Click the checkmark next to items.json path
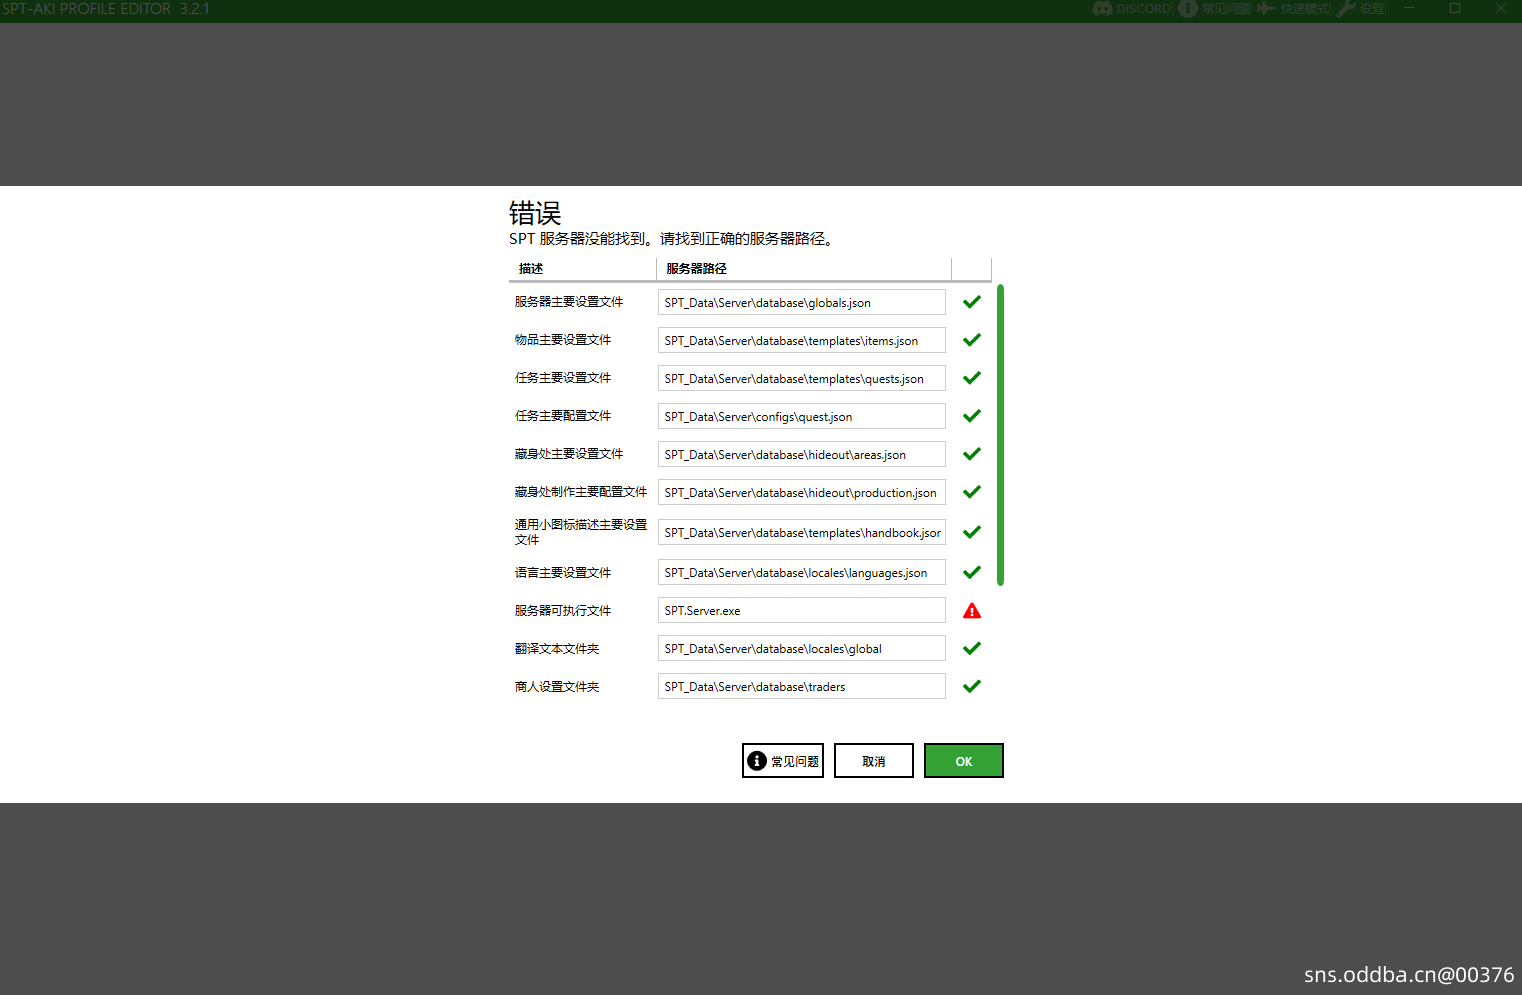The height and width of the screenshot is (995, 1522). coord(972,340)
